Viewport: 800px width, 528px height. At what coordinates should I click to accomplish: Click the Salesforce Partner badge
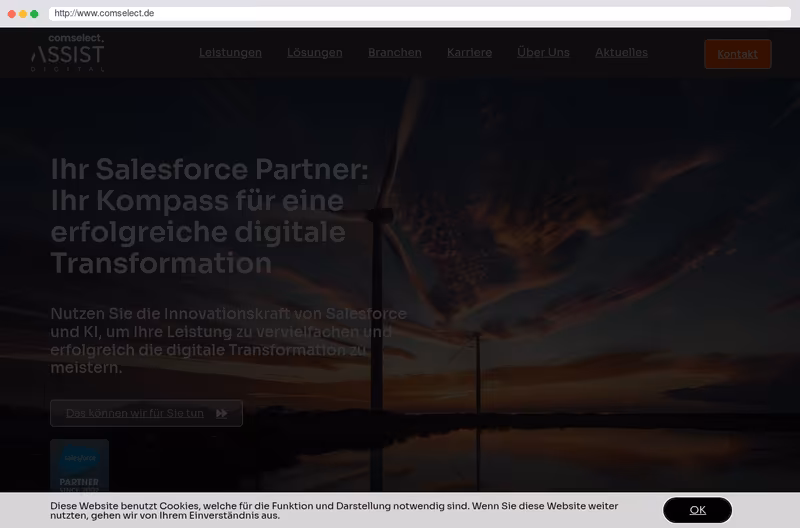[79, 466]
